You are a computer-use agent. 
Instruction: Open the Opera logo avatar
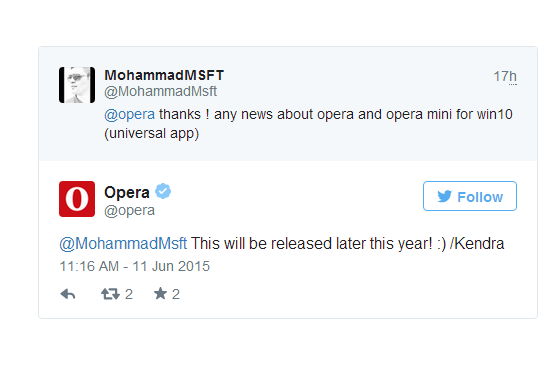pos(77,199)
